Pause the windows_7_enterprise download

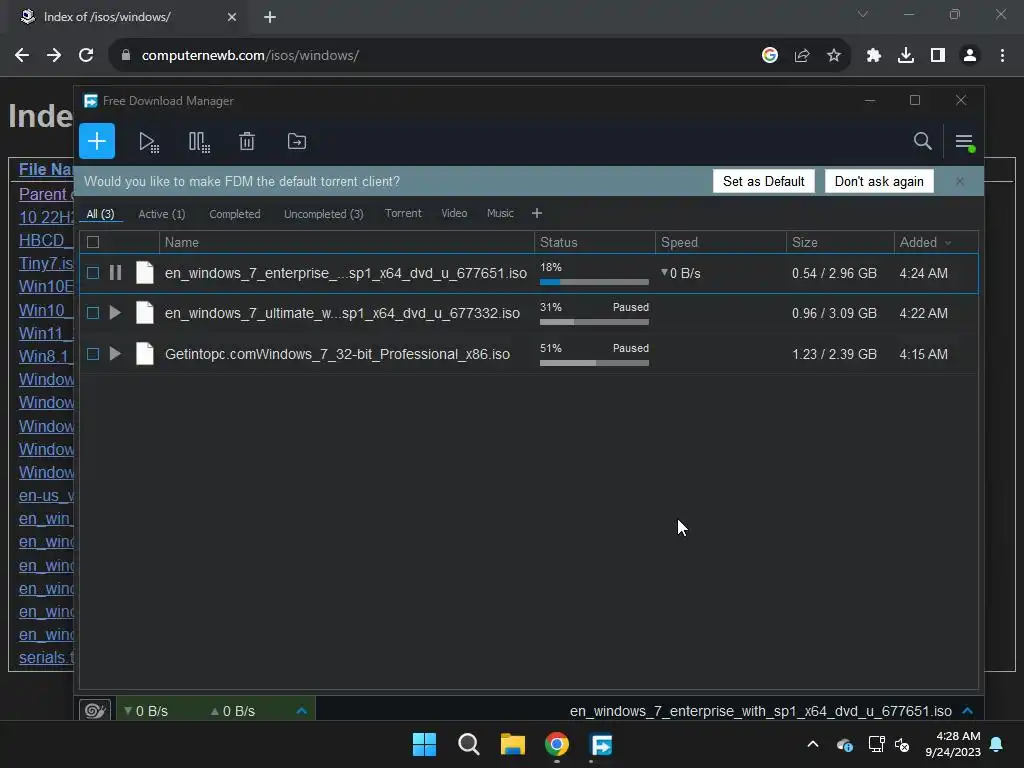click(x=115, y=273)
